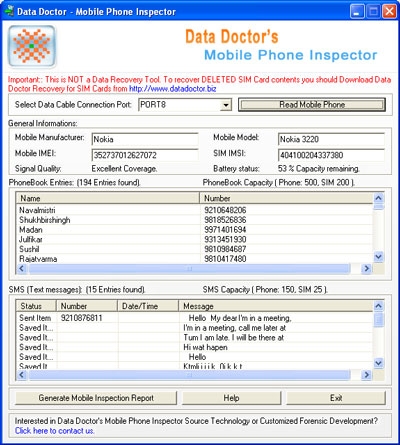This screenshot has width=400, height=445.
Task: Select the Sent Item message row
Action: click(195, 318)
